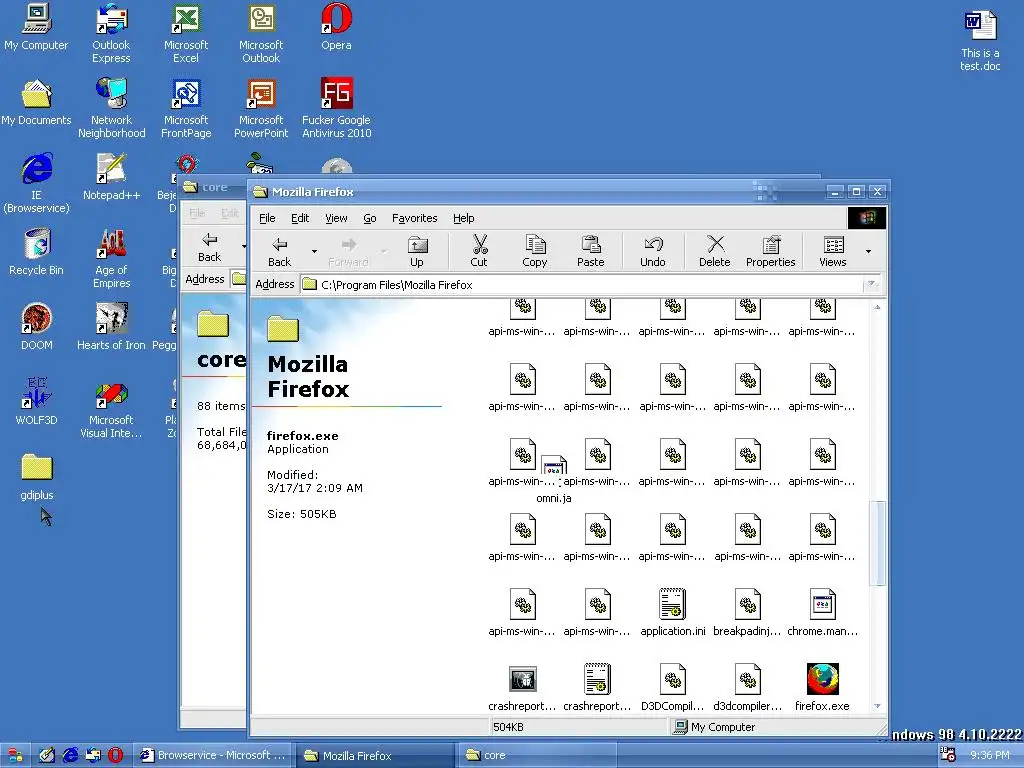Select the Microsoft Excel desktop shortcut
Screen dimensions: 1024x768
tap(186, 34)
